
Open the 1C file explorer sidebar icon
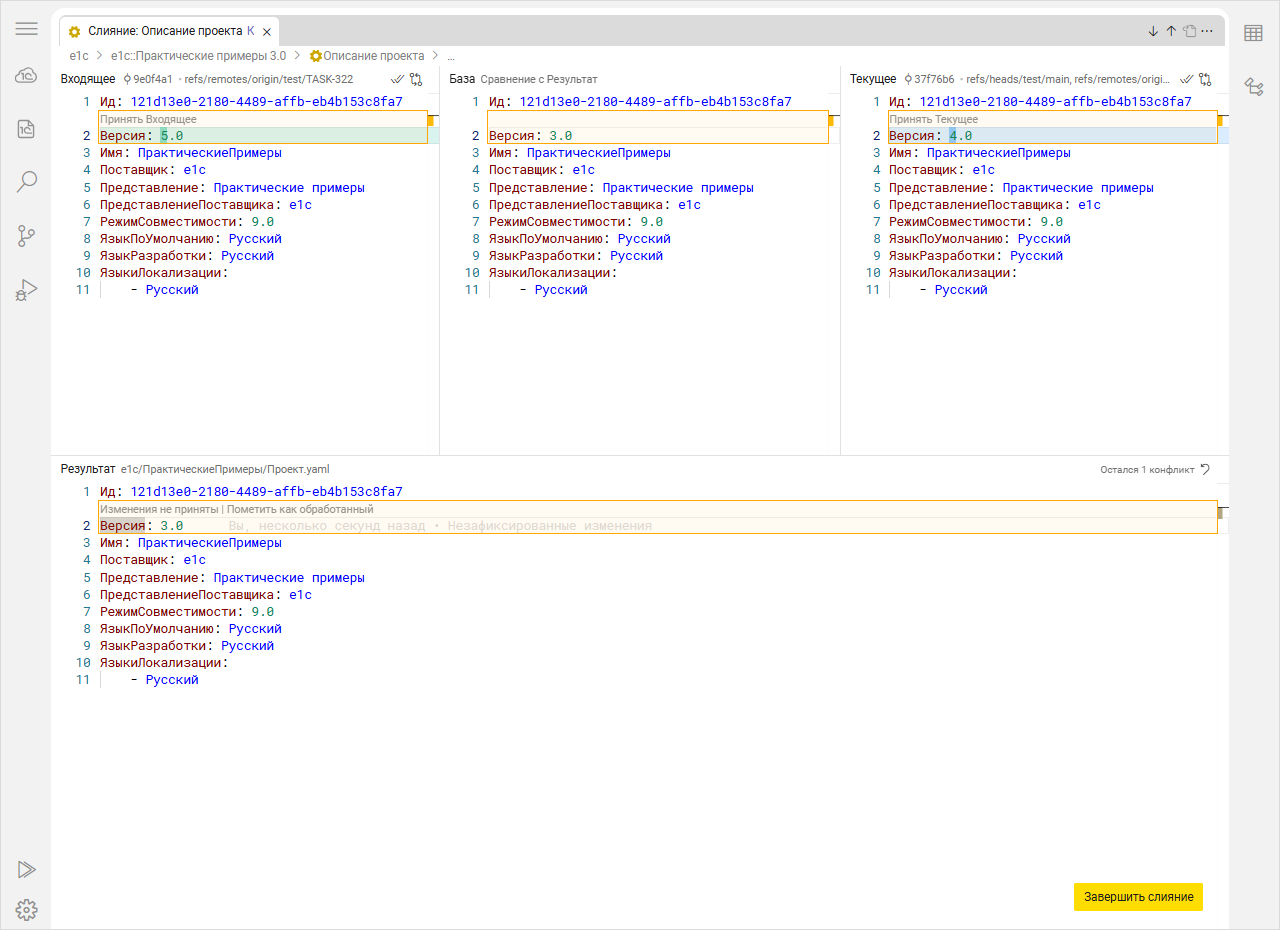tap(27, 128)
